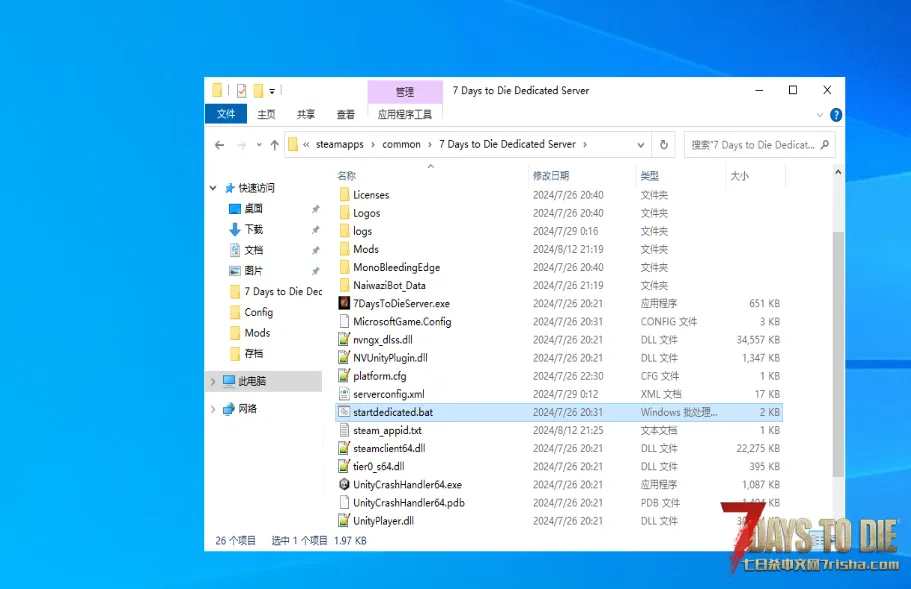Select the Logos folder name
The width and height of the screenshot is (911, 589).
click(x=367, y=213)
